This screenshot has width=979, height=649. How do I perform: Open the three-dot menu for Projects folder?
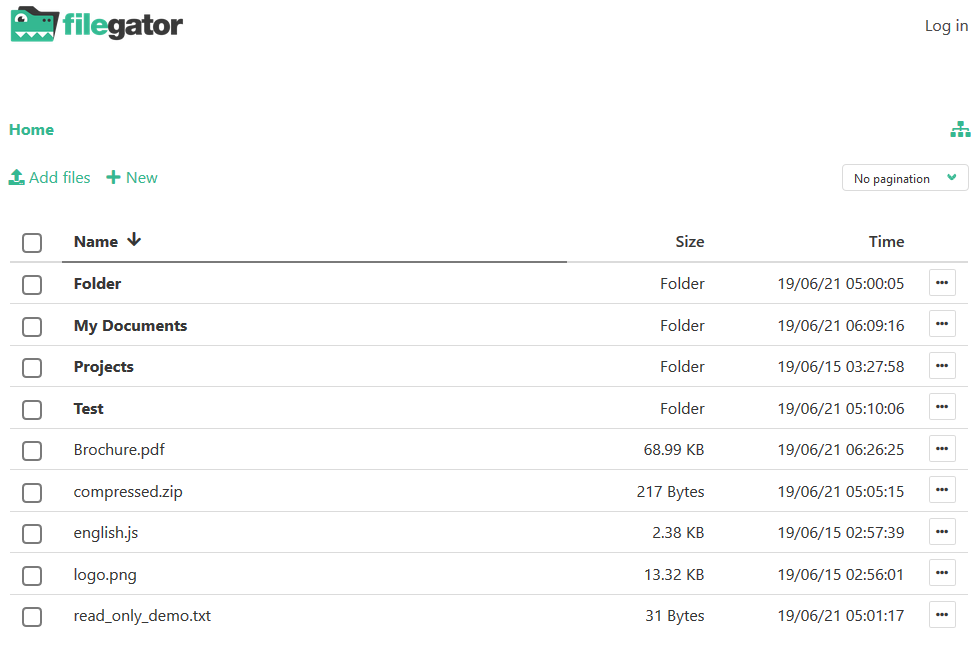point(942,365)
